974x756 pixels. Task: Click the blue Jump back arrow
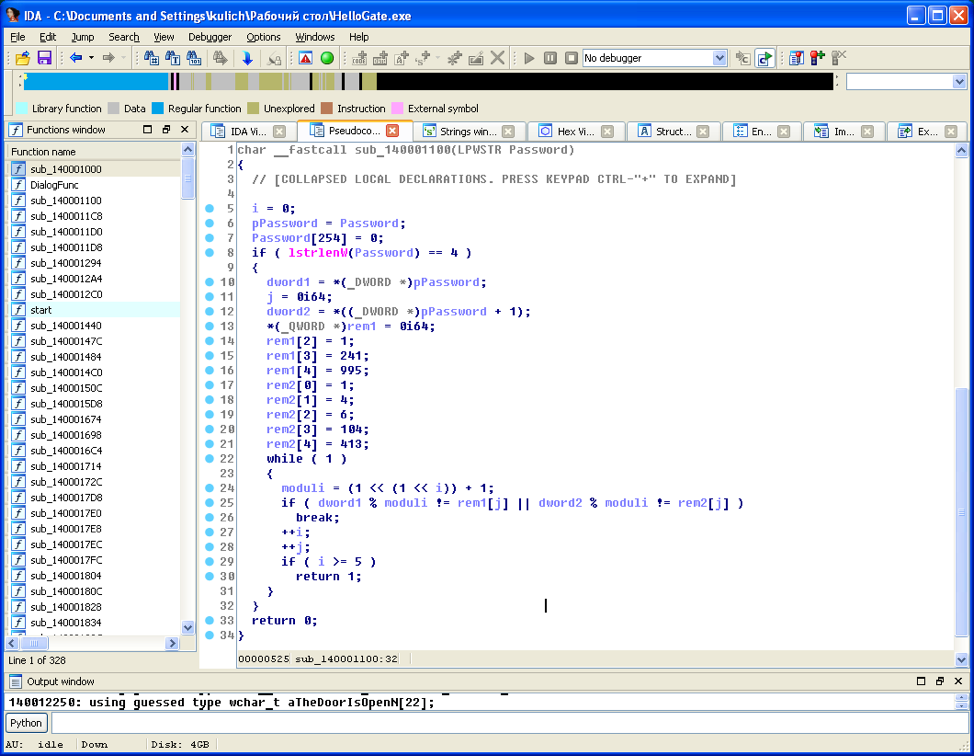tap(76, 58)
